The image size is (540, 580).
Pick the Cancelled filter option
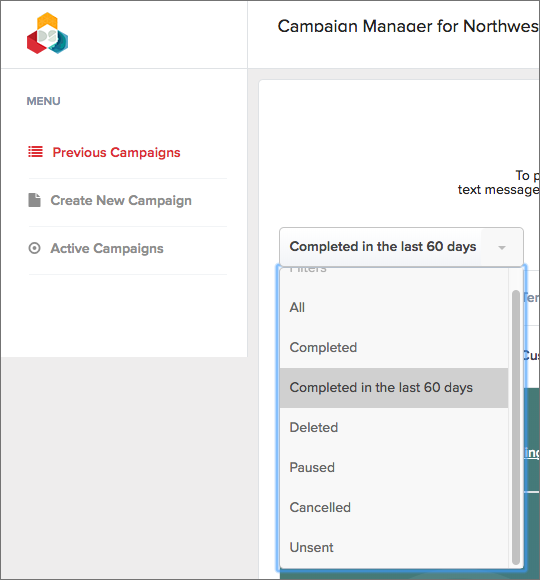click(394, 508)
